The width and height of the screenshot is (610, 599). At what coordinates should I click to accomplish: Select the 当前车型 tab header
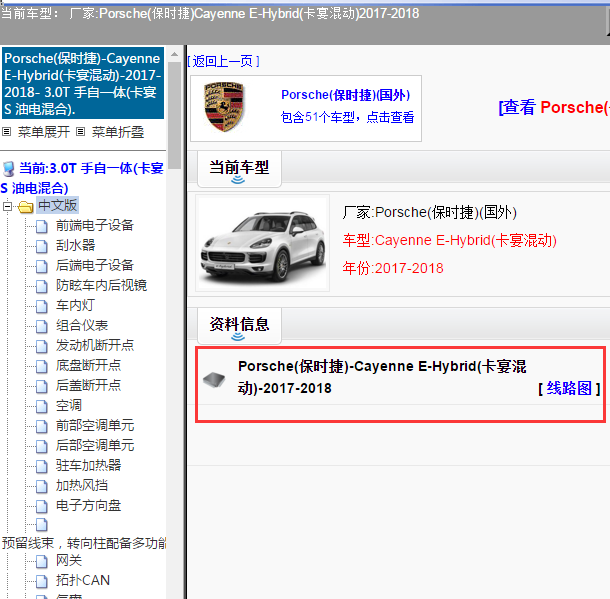point(239,170)
